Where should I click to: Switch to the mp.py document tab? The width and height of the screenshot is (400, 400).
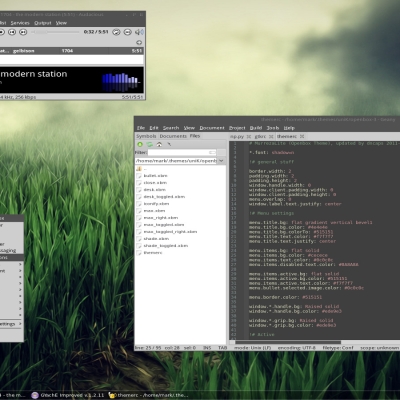point(237,137)
